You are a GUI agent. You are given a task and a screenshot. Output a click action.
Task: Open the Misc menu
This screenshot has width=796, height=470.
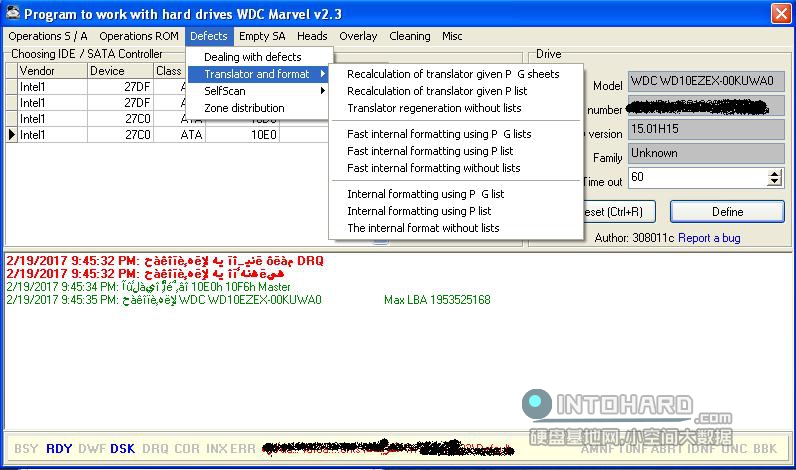452,36
